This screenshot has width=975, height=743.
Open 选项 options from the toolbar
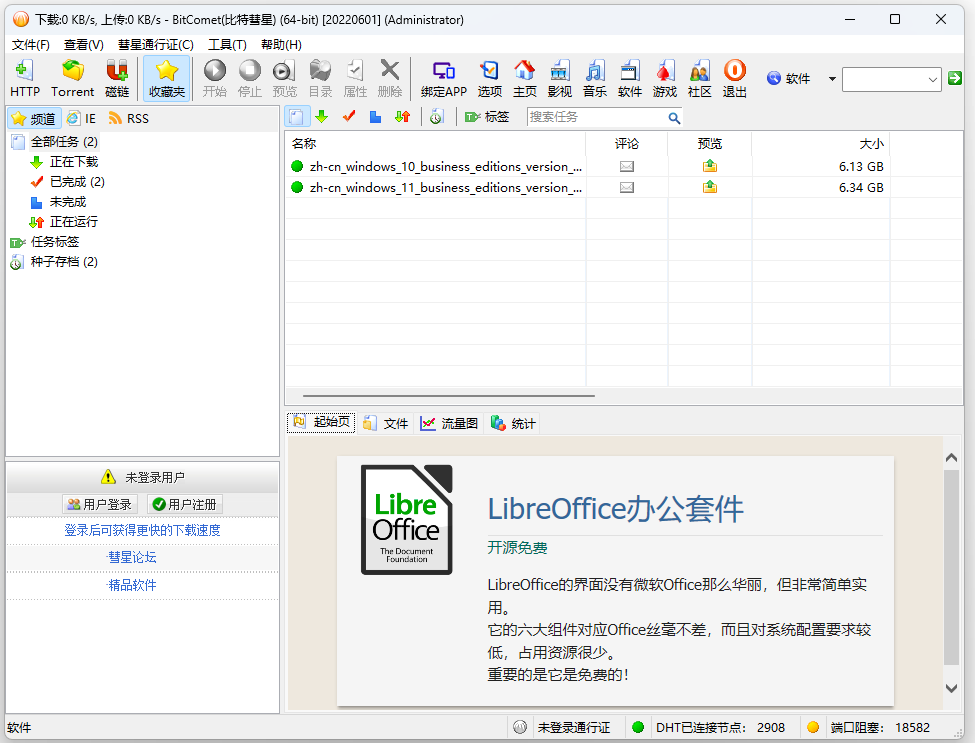click(490, 78)
